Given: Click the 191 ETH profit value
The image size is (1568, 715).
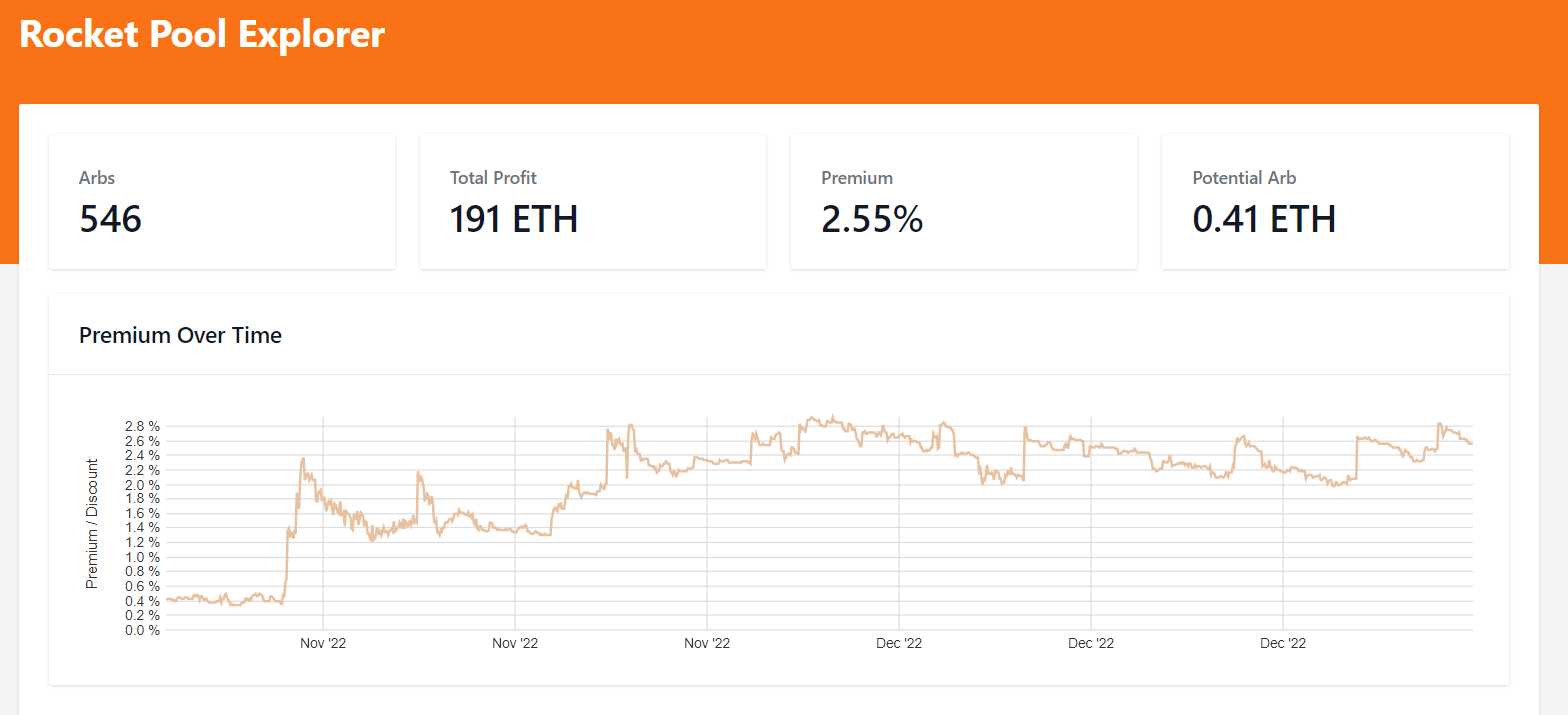Looking at the screenshot, I should pos(513,221).
